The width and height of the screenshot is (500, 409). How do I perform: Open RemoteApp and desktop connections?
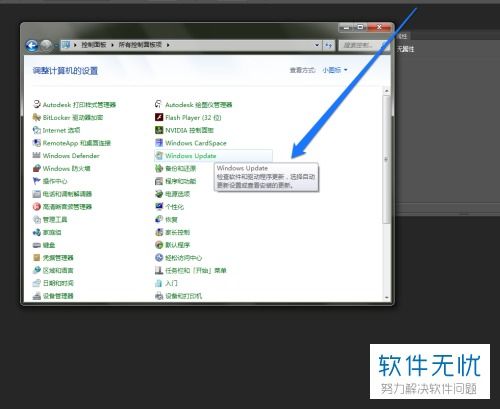point(72,143)
